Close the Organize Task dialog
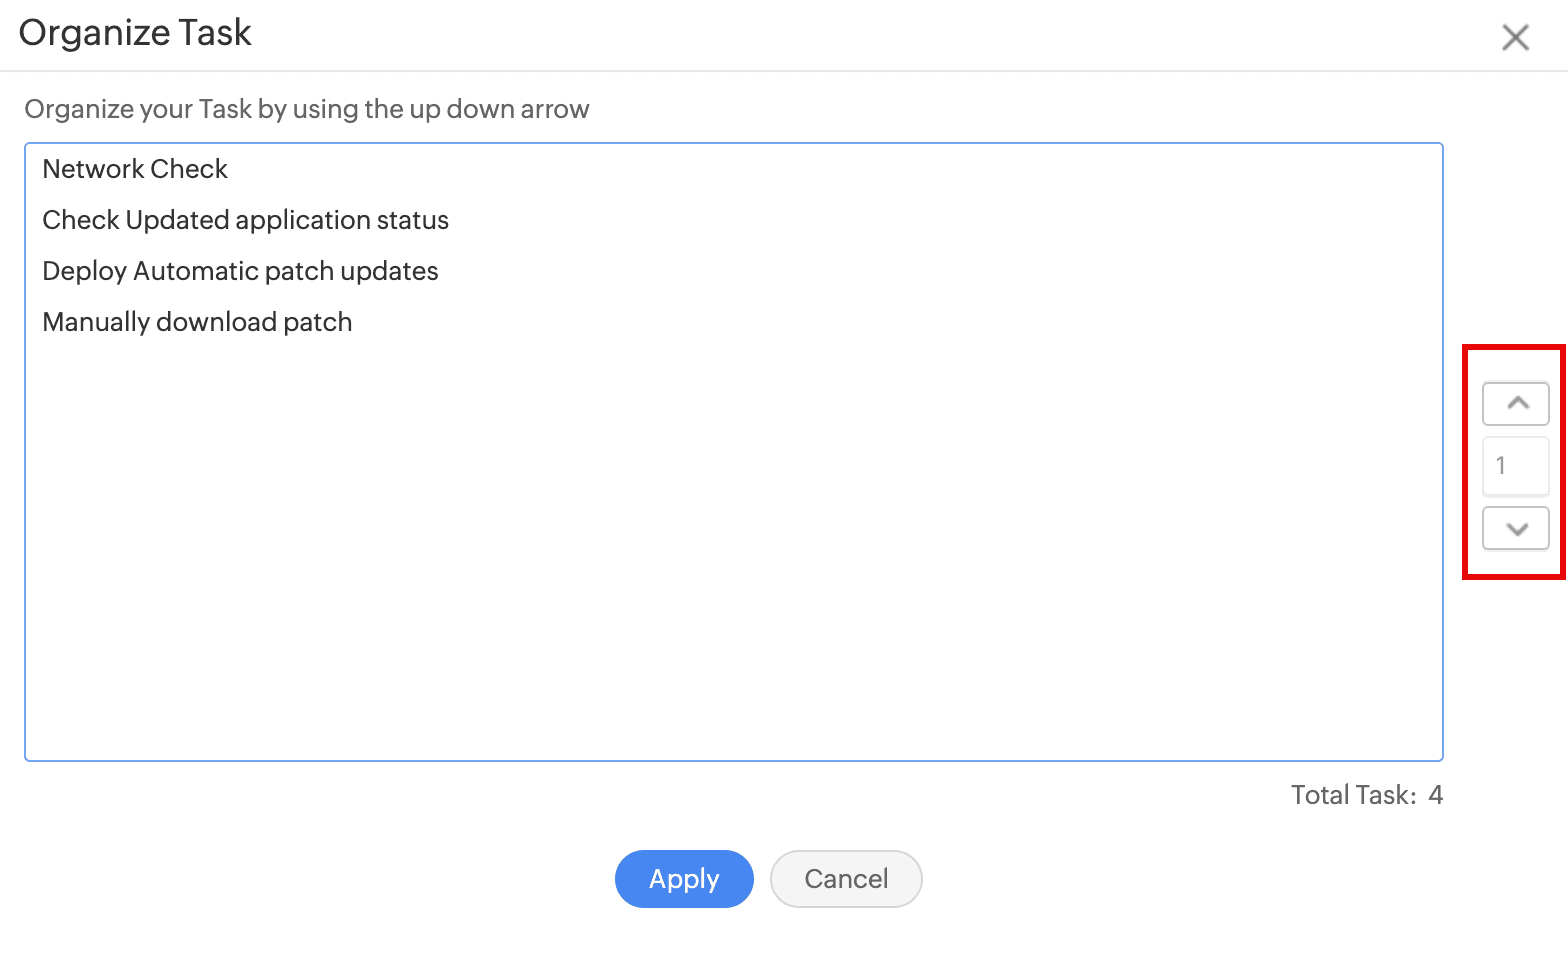The width and height of the screenshot is (1568, 954). 1515,38
